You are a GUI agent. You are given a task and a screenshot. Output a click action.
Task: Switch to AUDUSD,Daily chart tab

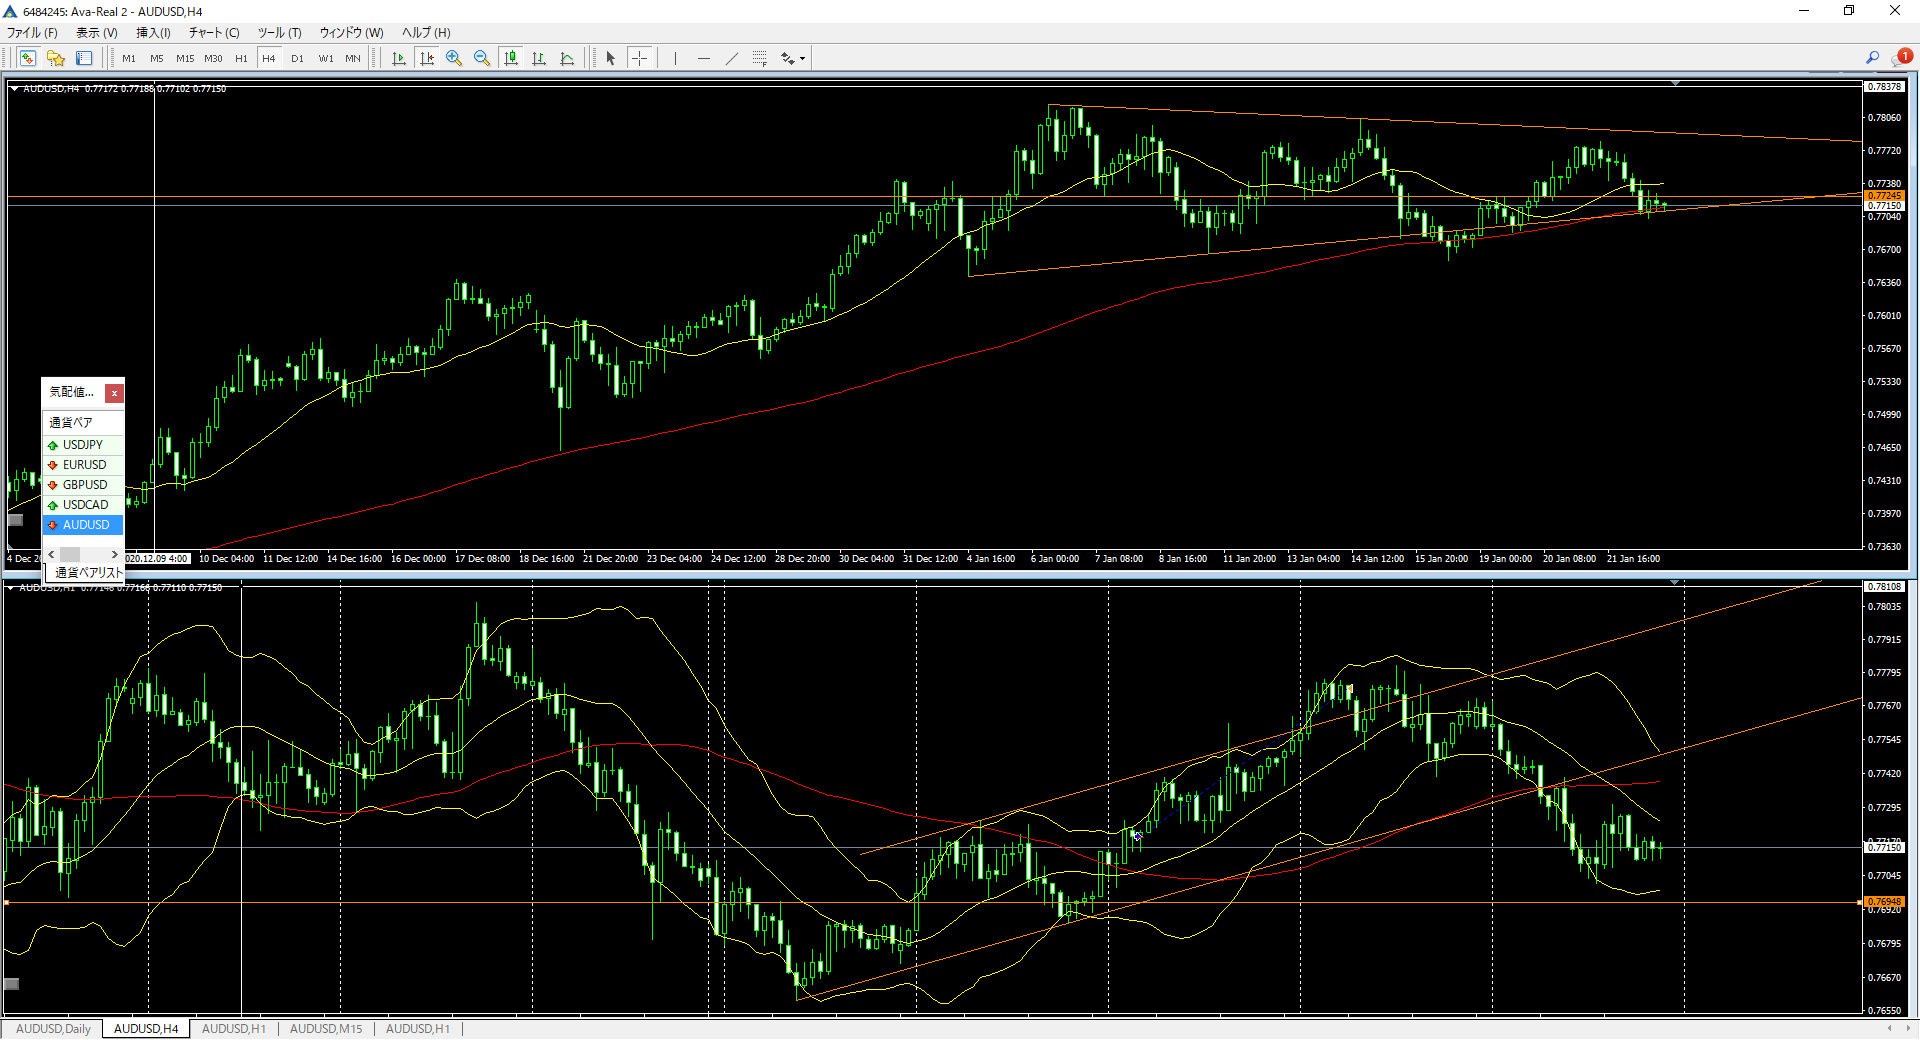(x=53, y=1029)
